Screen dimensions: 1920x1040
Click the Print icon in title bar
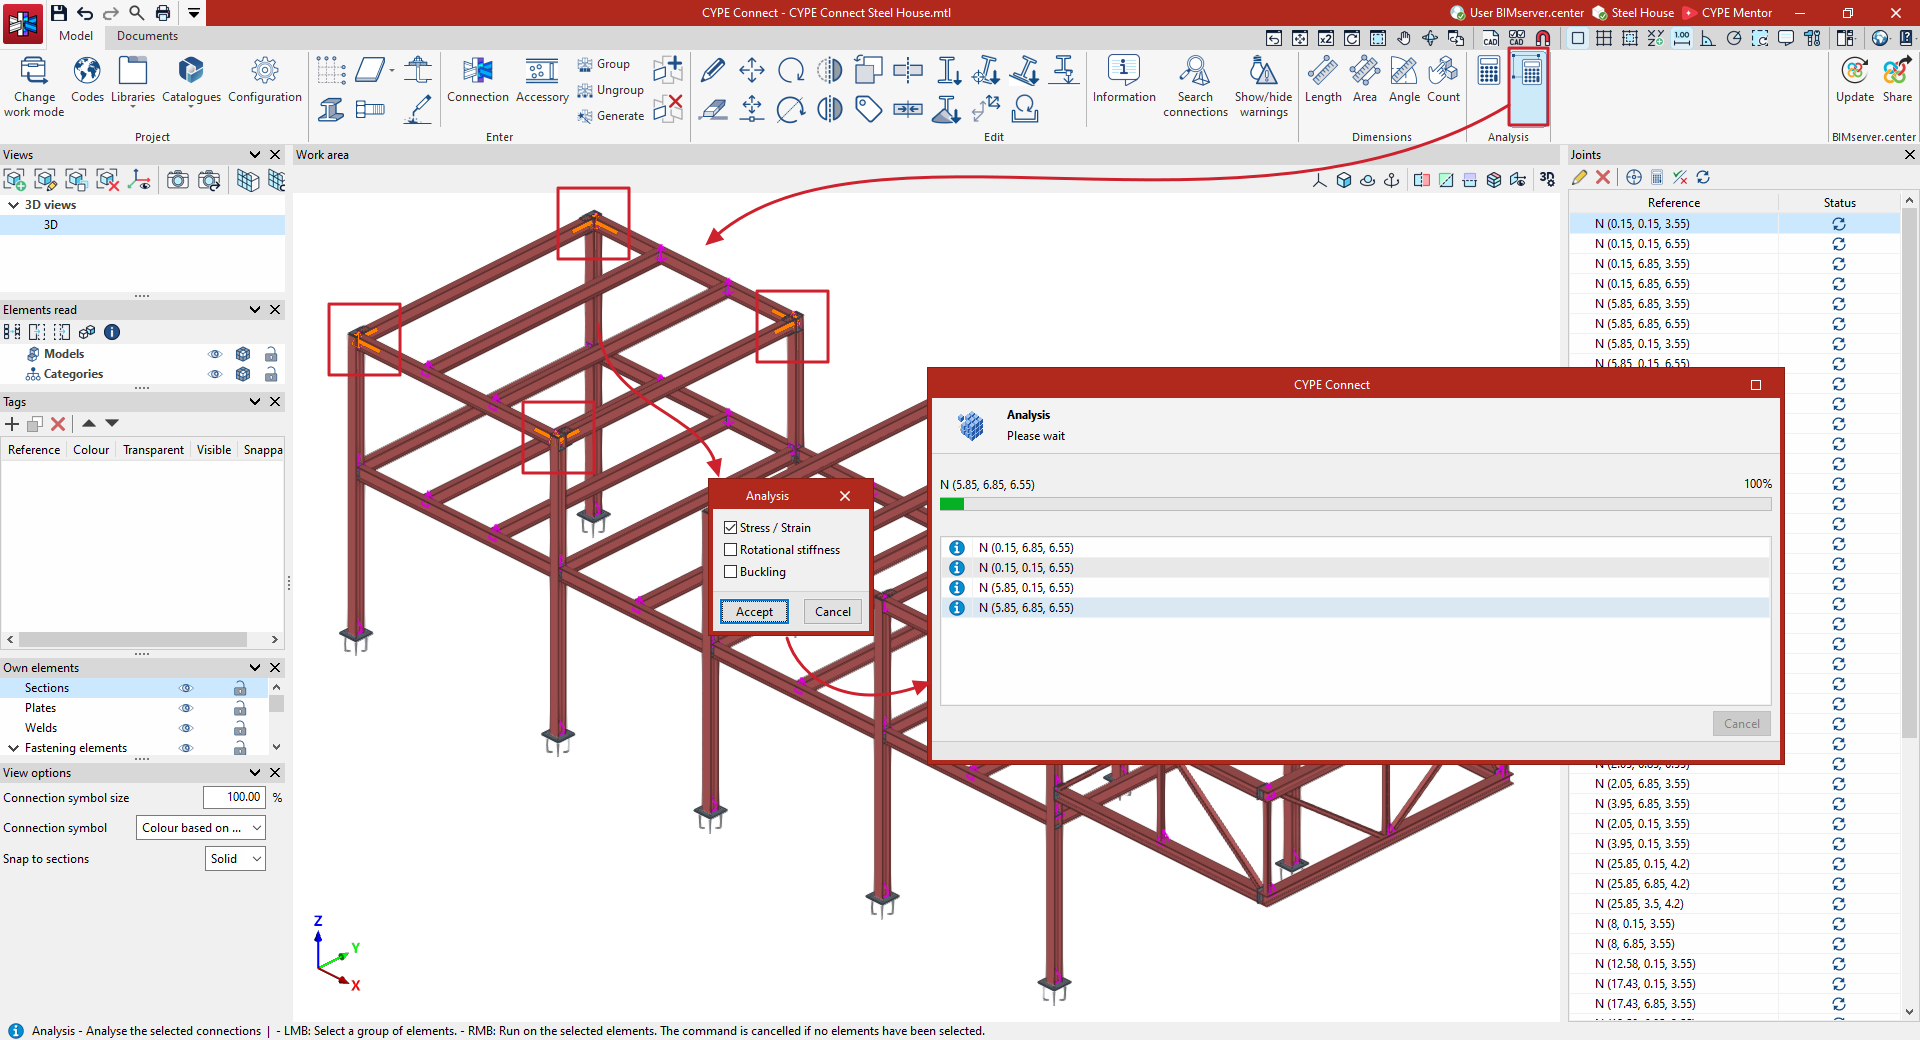point(163,13)
